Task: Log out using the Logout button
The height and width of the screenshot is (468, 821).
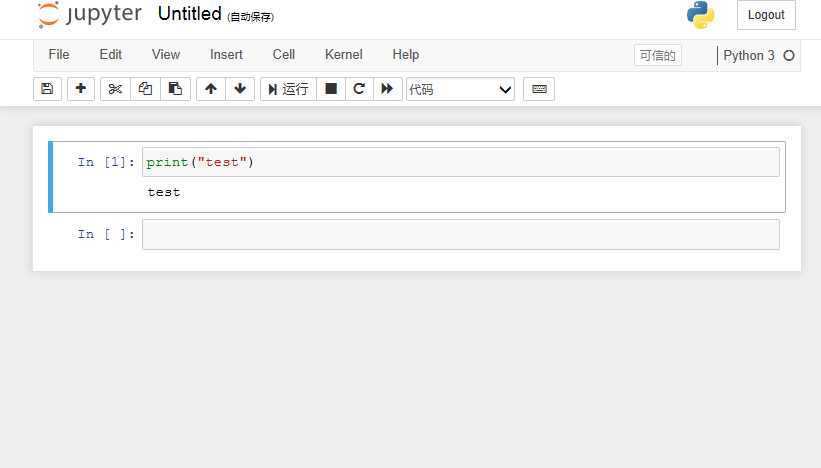Action: point(766,15)
